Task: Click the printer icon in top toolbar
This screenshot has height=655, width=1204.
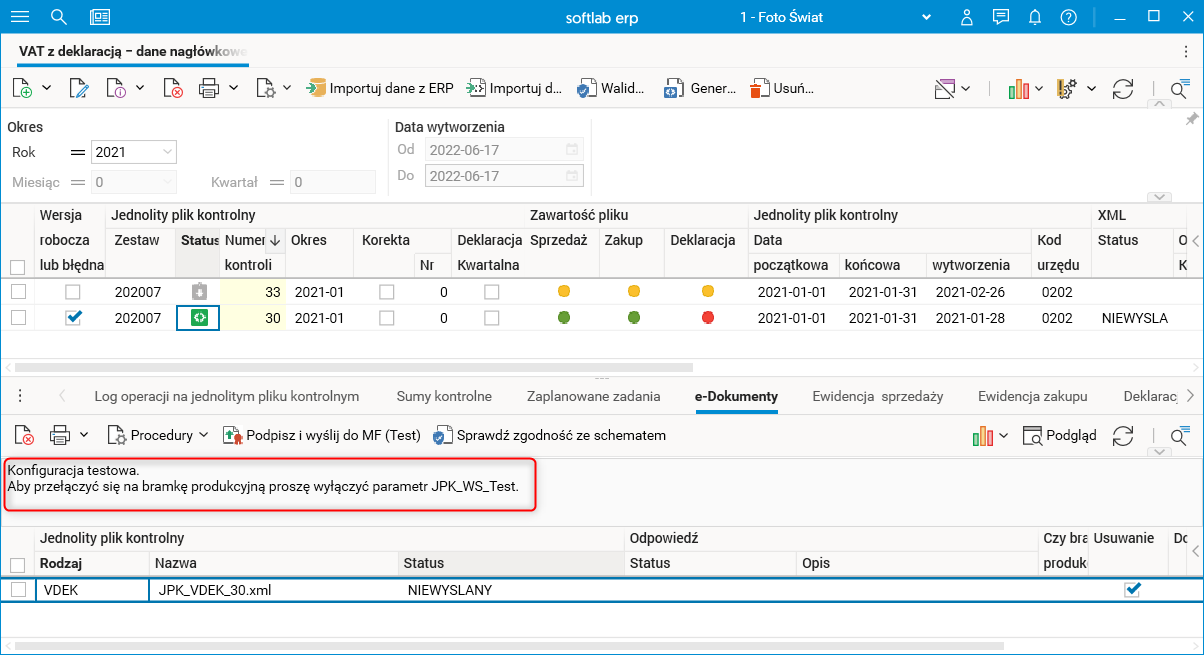Action: tap(208, 88)
